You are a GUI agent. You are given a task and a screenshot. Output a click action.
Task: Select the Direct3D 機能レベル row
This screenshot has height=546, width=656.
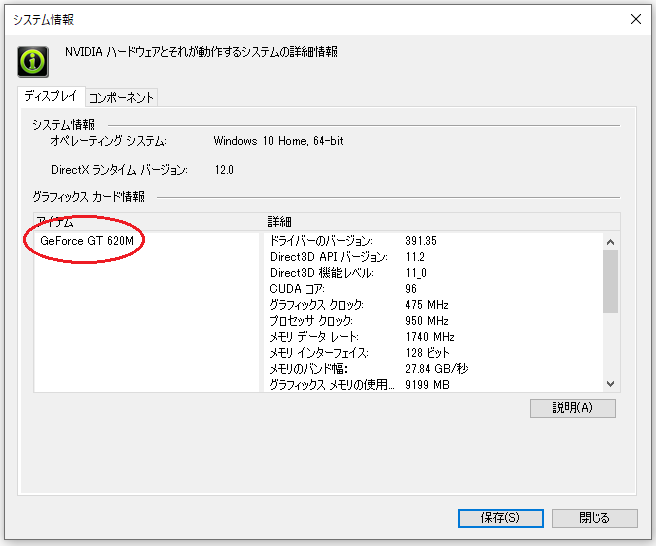point(433,273)
